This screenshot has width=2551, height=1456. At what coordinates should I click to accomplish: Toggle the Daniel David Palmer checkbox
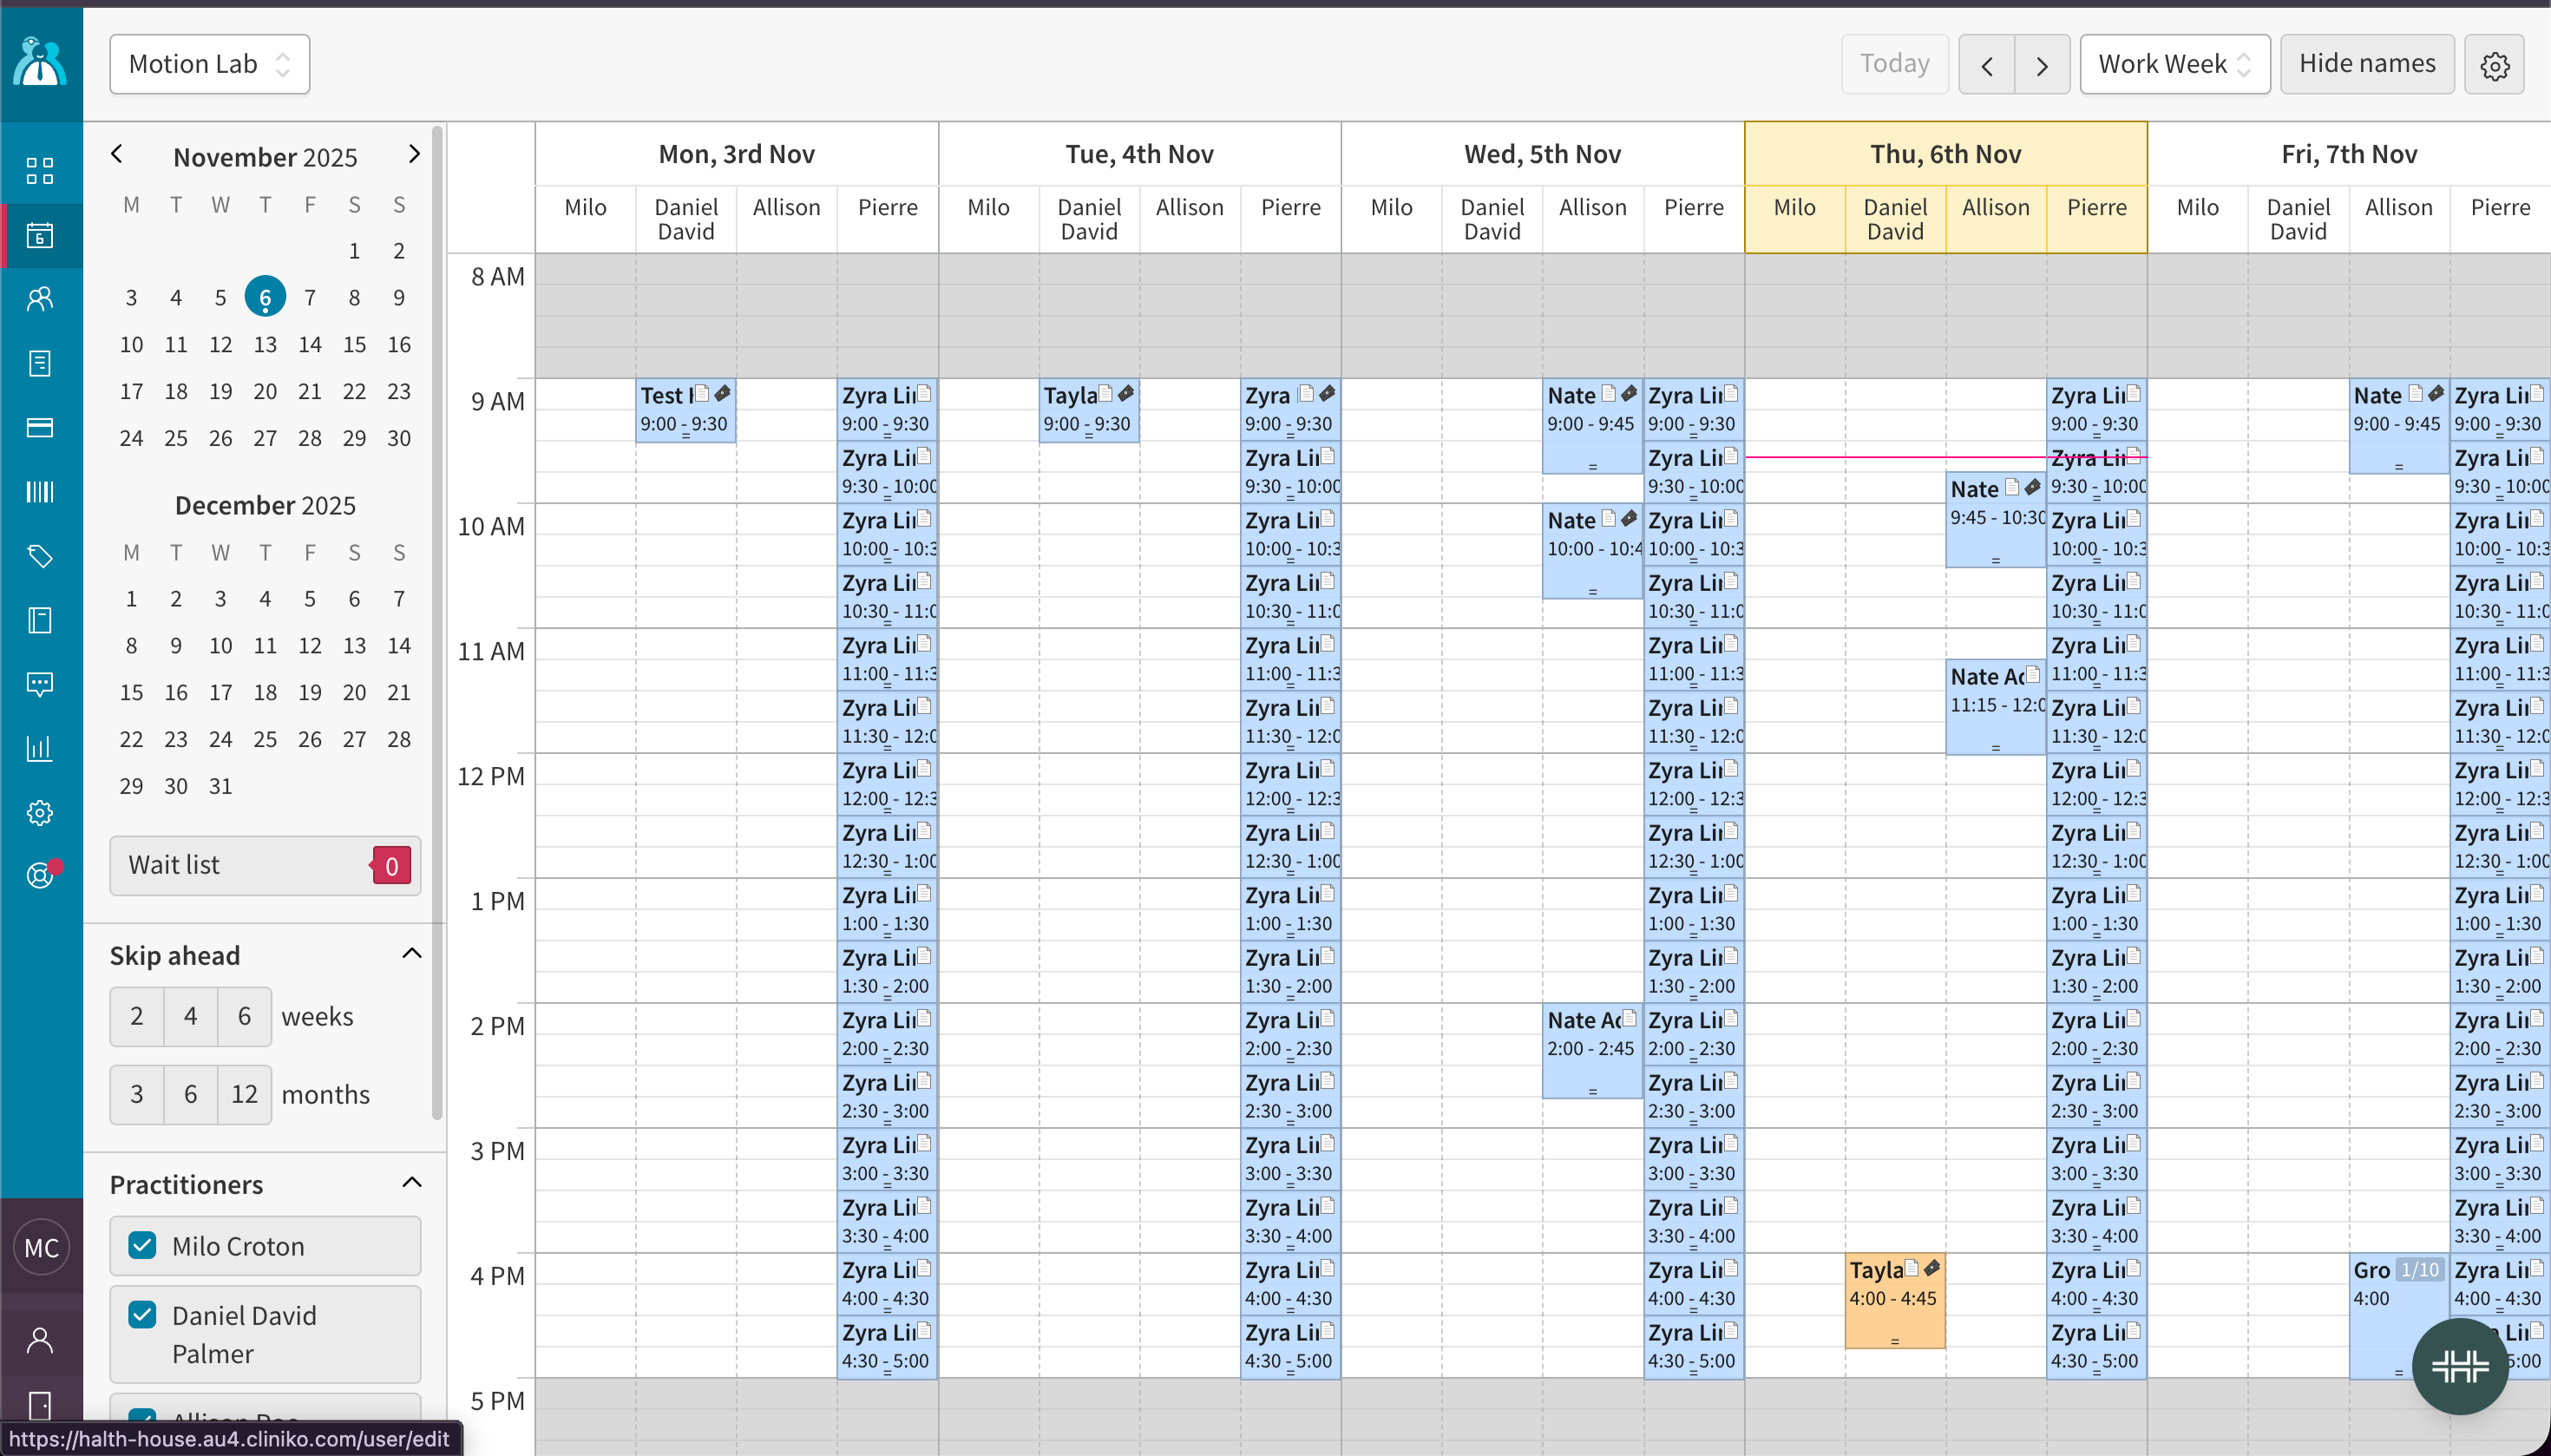click(142, 1314)
